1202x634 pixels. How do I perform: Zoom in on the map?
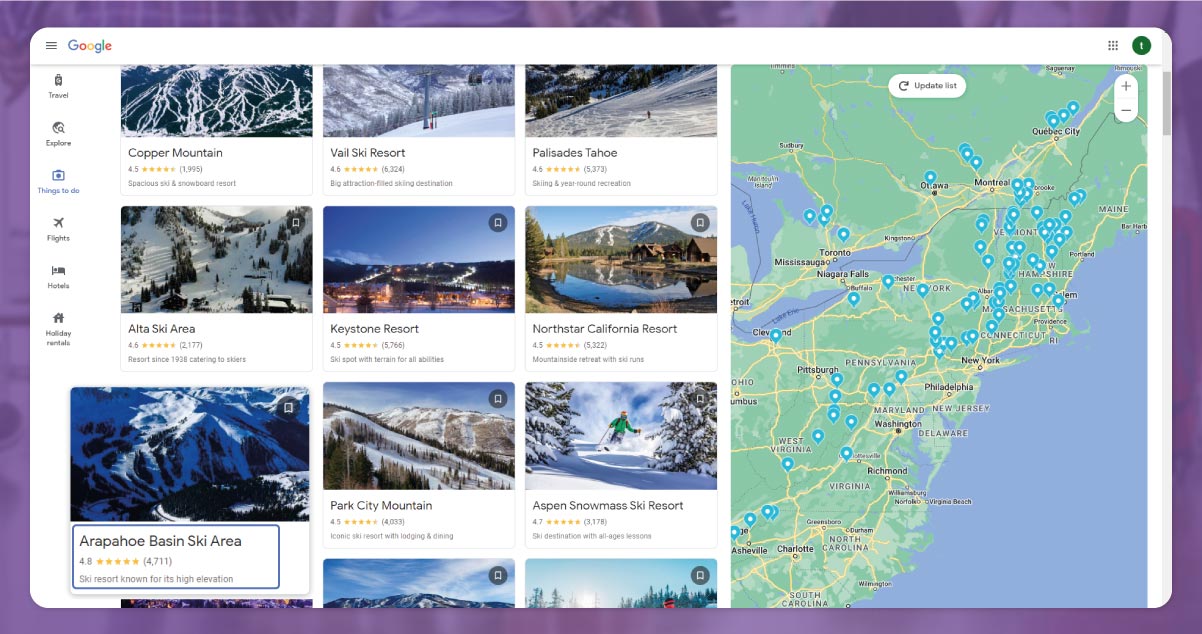(1126, 86)
